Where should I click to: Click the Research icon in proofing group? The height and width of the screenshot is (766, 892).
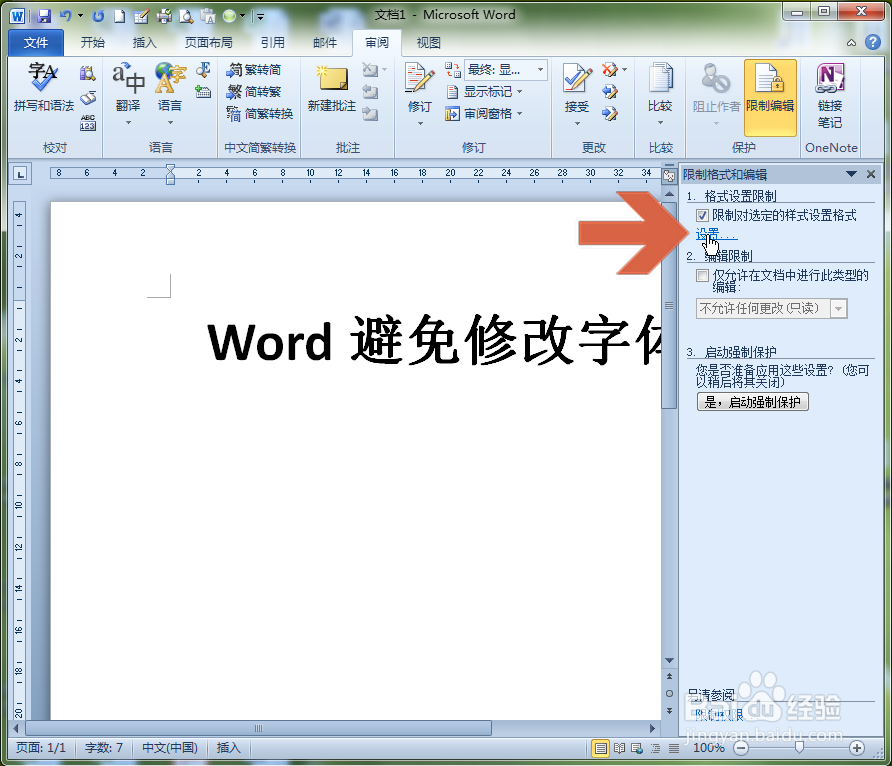click(88, 73)
